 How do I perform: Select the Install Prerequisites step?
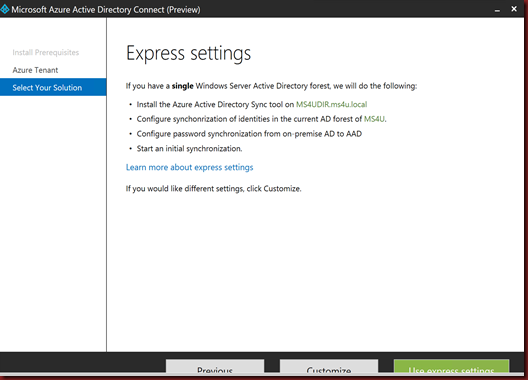[x=46, y=53]
